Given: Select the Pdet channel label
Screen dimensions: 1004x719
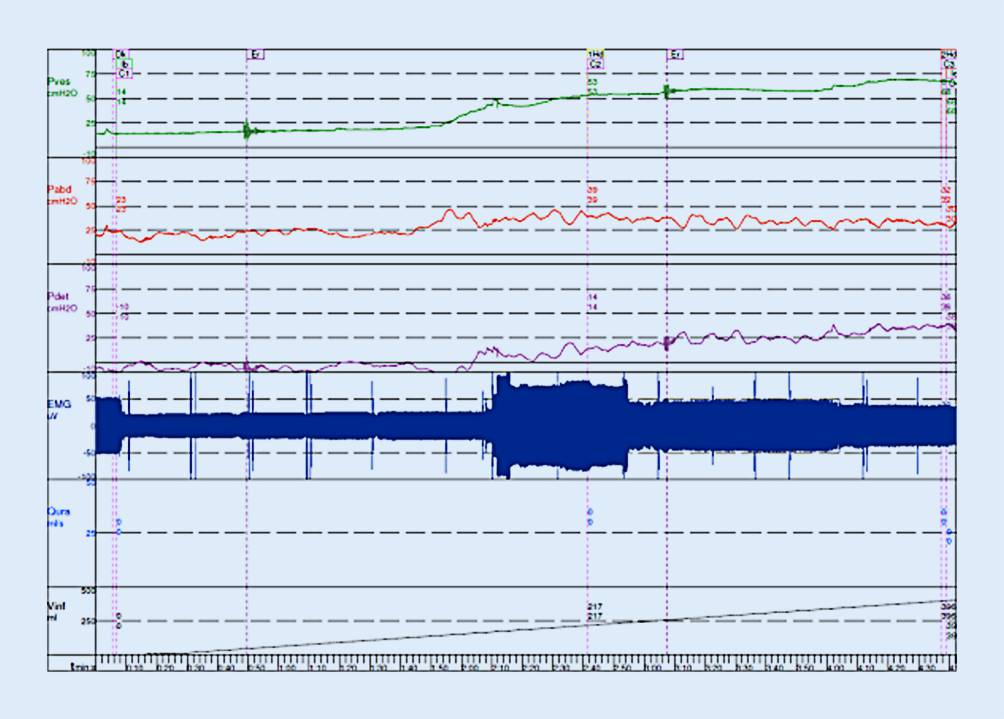Looking at the screenshot, I should coord(59,296).
